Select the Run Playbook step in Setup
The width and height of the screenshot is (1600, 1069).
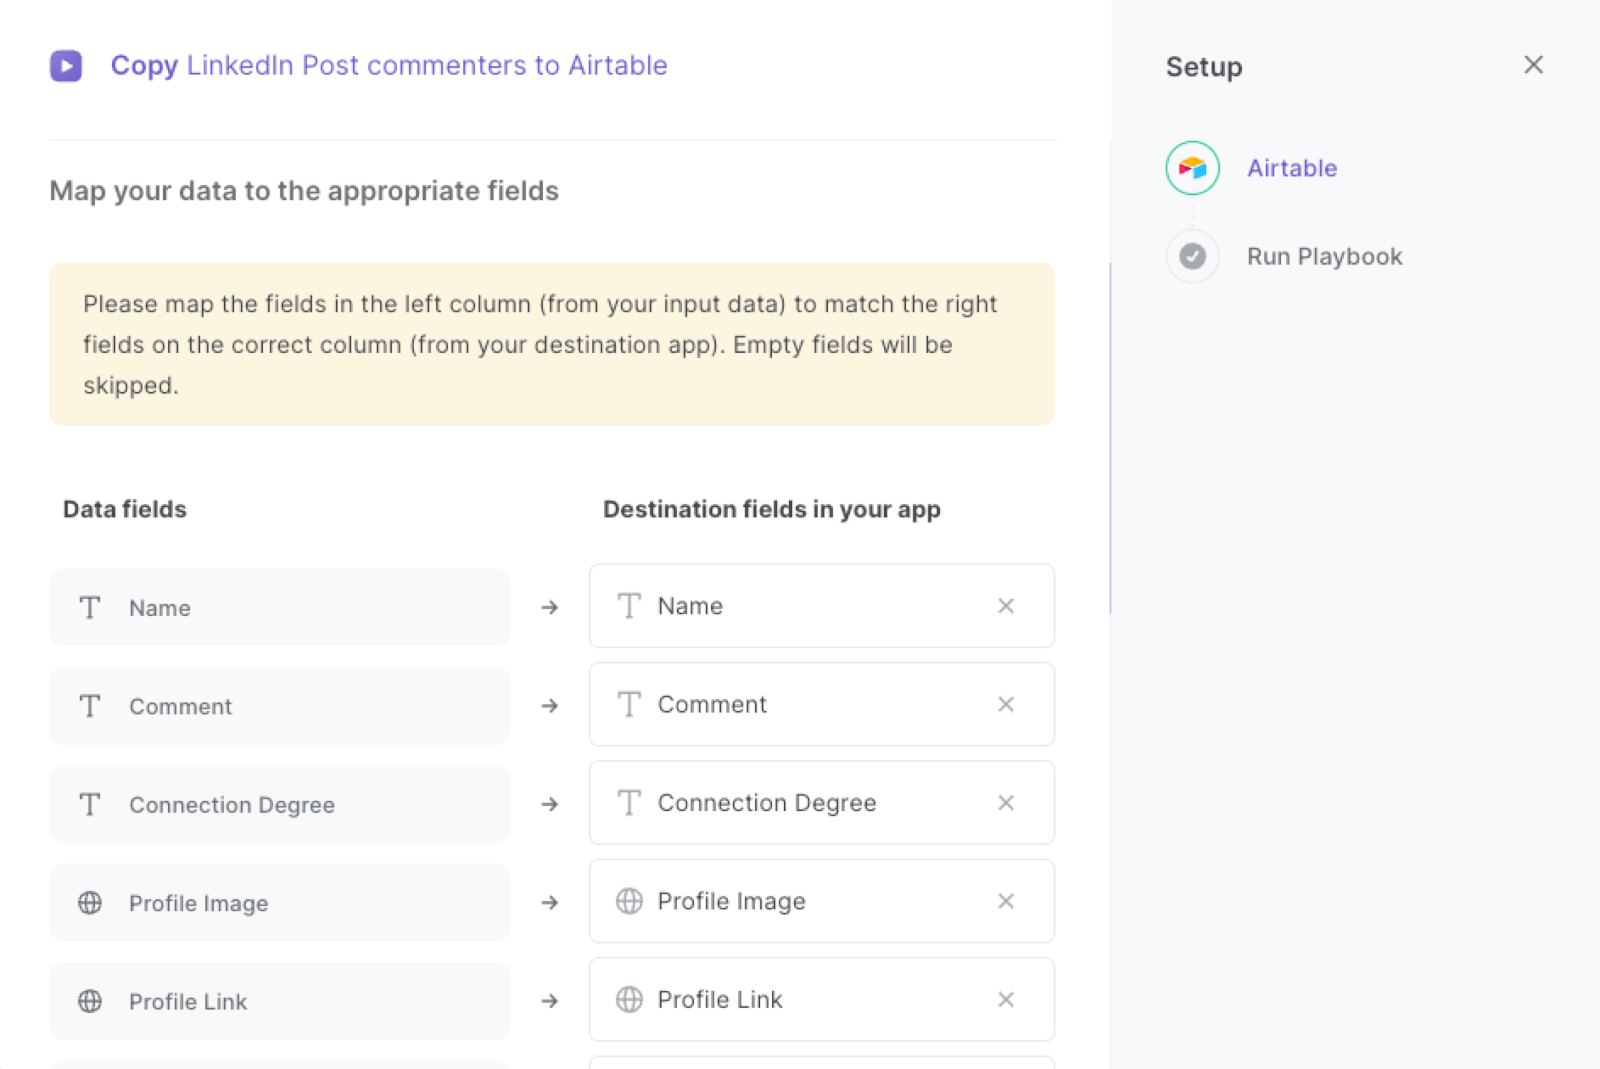(1324, 256)
